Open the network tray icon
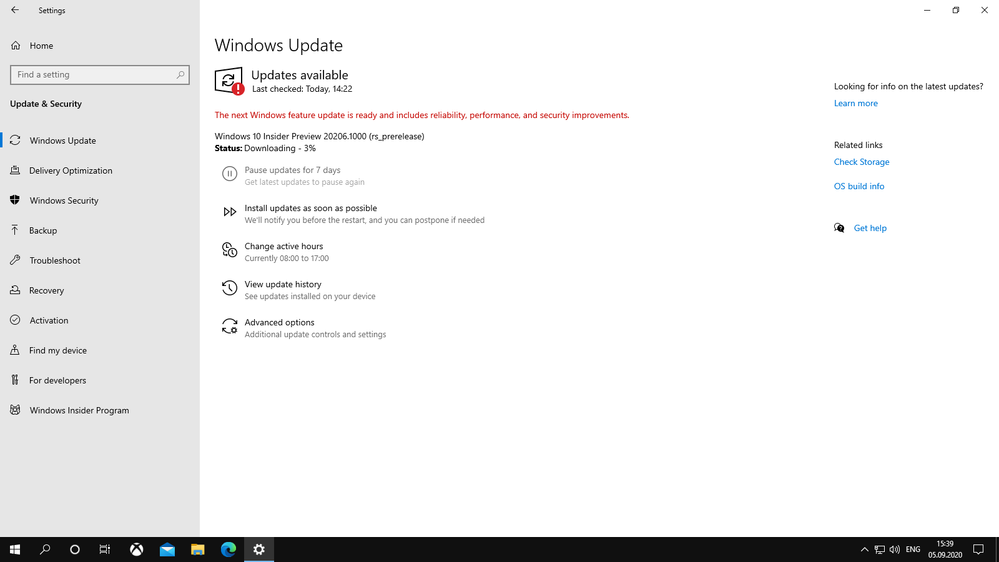 click(x=879, y=549)
